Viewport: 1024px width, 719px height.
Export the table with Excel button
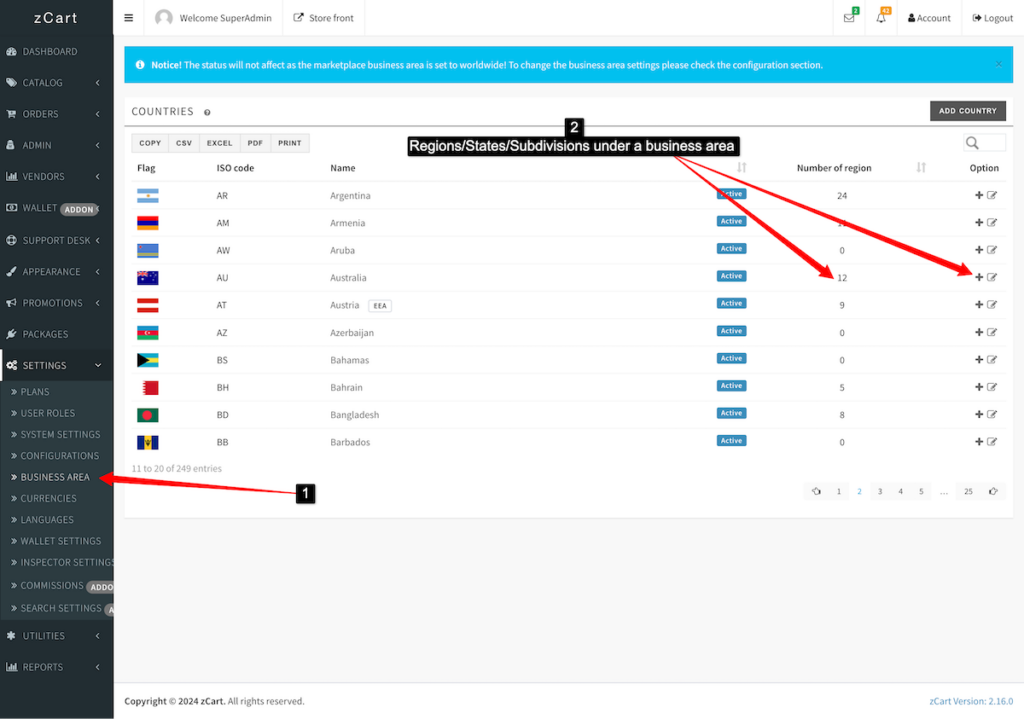219,143
